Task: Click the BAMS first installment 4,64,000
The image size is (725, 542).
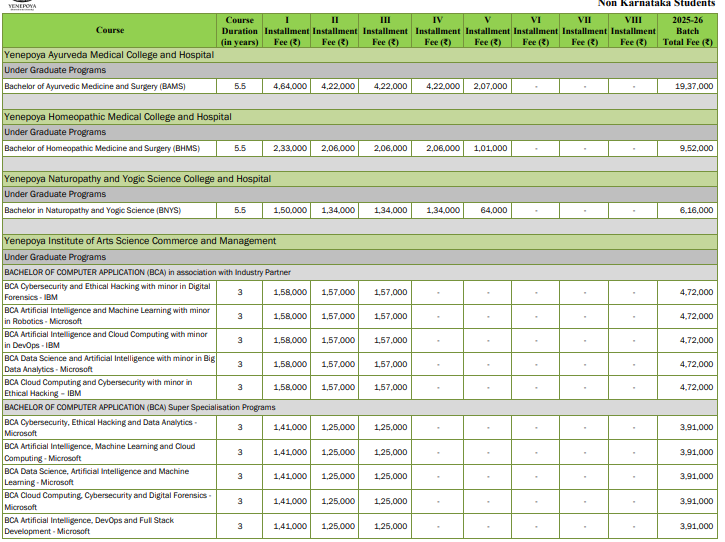Action: tap(290, 87)
